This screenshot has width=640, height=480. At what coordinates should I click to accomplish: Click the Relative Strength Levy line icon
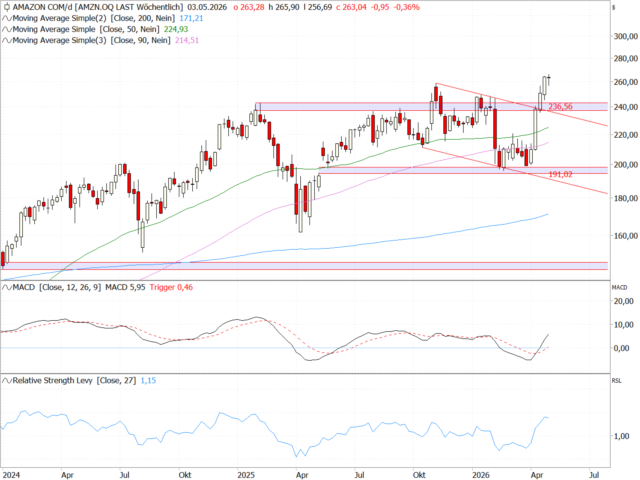6,381
